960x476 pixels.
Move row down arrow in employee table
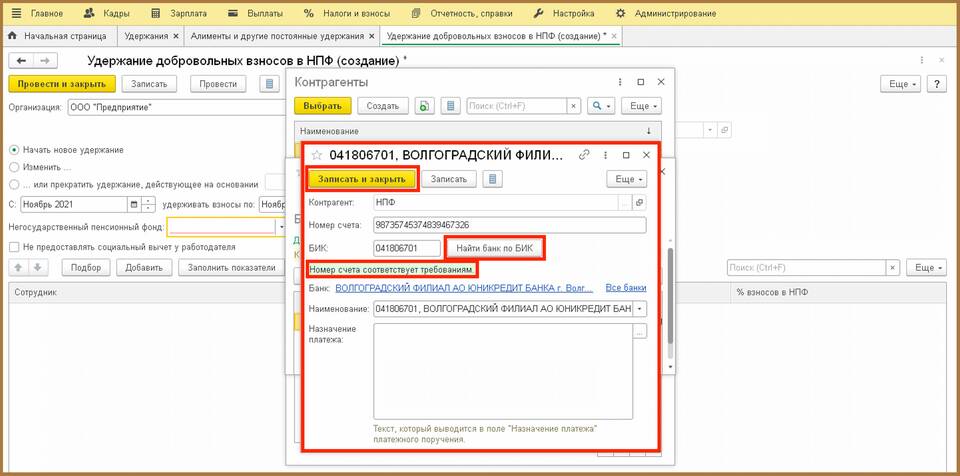(37, 268)
